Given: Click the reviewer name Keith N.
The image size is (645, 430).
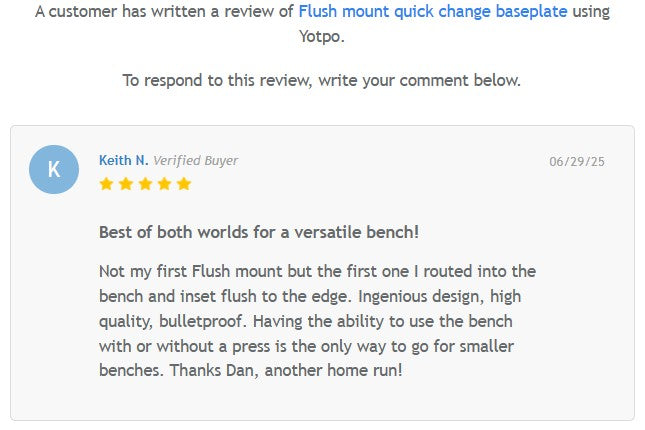Looking at the screenshot, I should click(x=123, y=160).
